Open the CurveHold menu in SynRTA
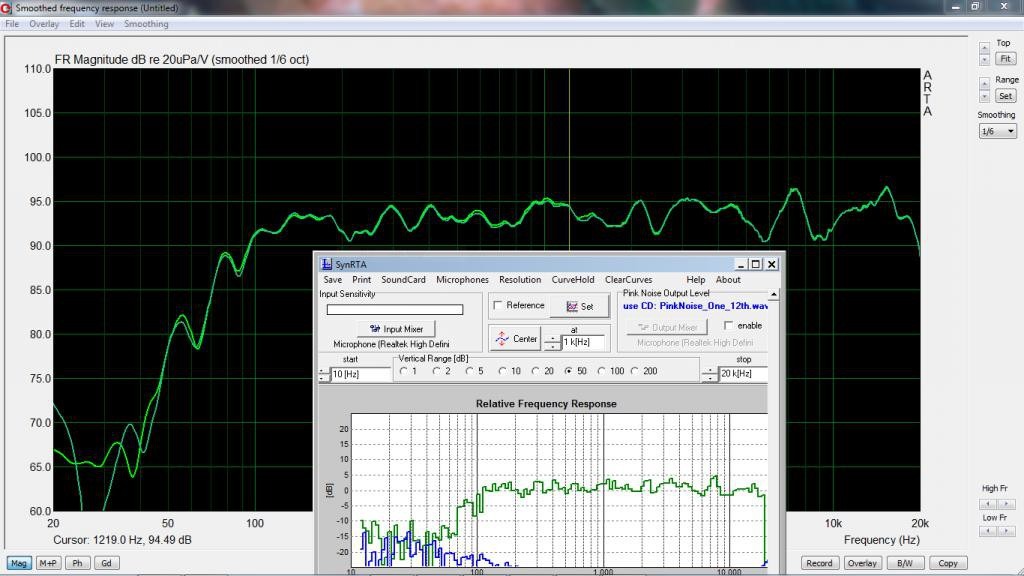This screenshot has width=1024, height=576. tap(573, 280)
